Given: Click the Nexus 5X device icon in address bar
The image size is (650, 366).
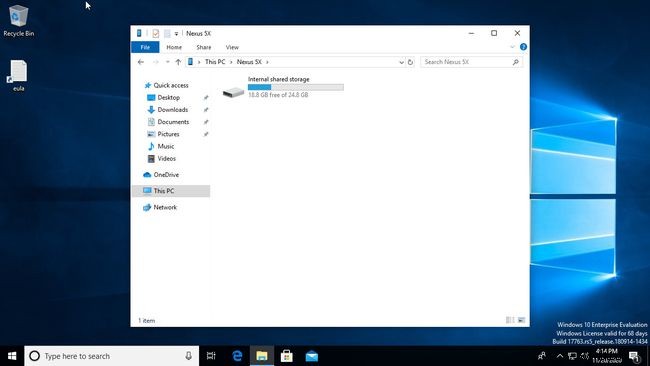Looking at the screenshot, I should pyautogui.click(x=190, y=62).
